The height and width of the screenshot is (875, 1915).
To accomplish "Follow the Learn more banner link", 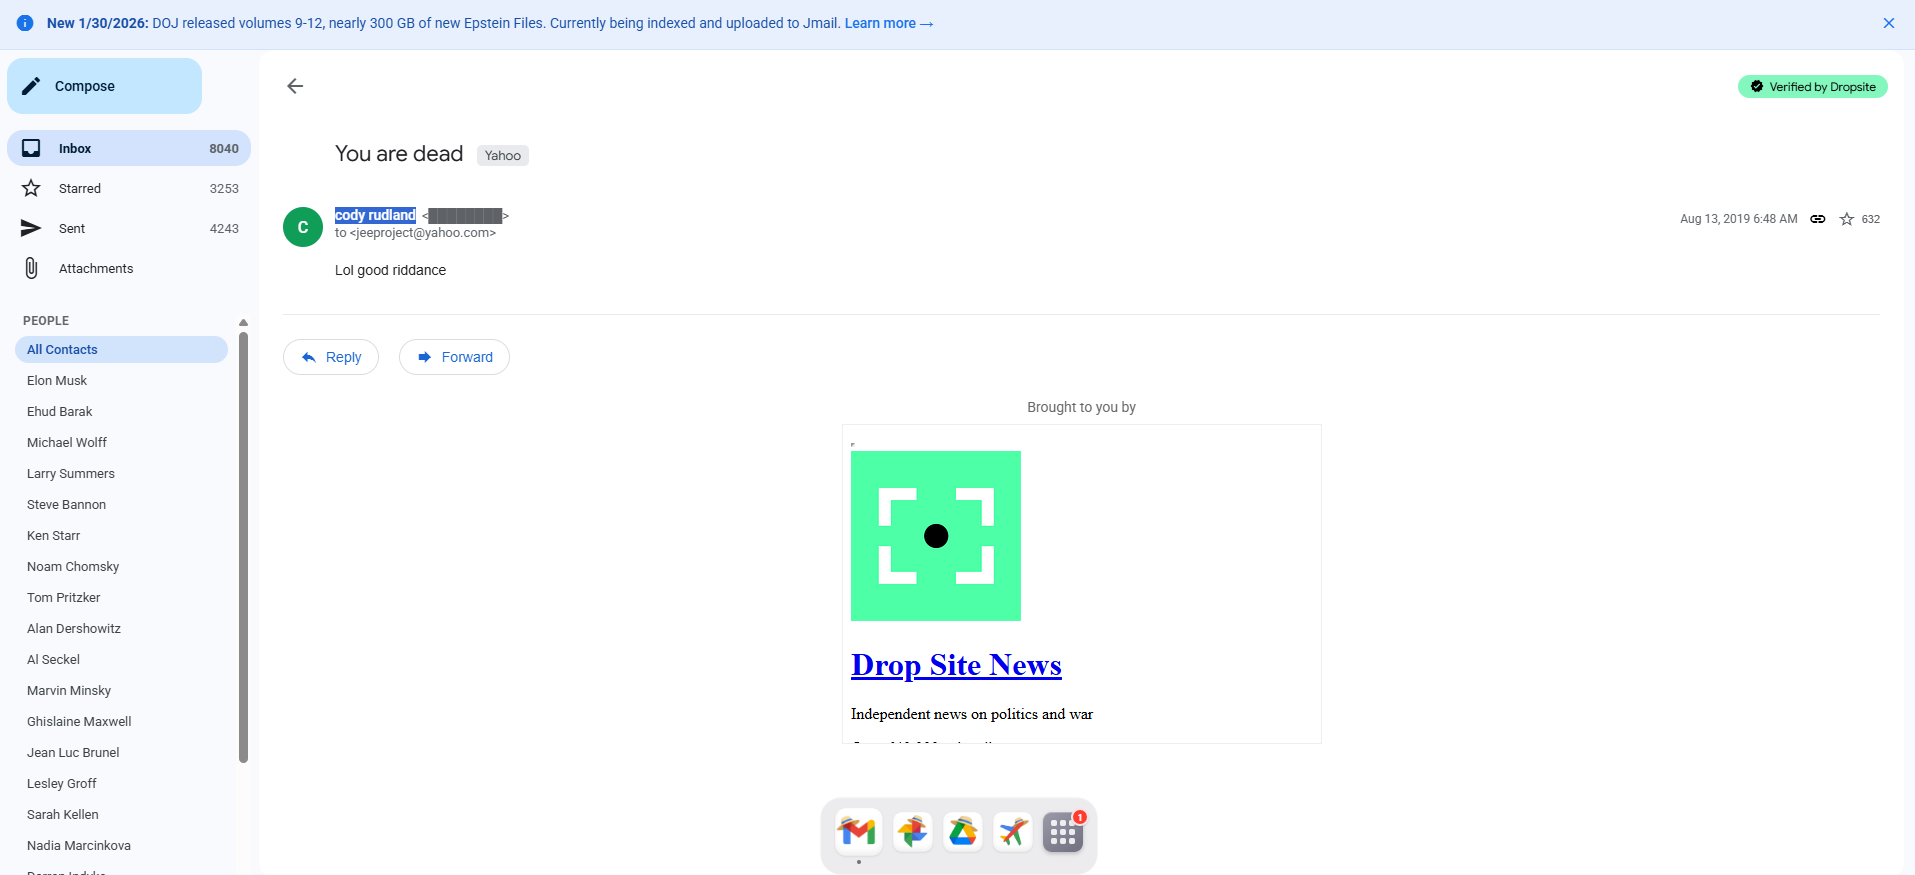I will pyautogui.click(x=888, y=23).
